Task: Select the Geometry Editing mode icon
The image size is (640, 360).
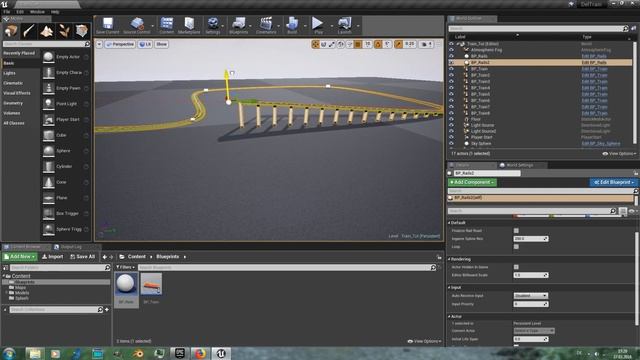Action: 81,31
